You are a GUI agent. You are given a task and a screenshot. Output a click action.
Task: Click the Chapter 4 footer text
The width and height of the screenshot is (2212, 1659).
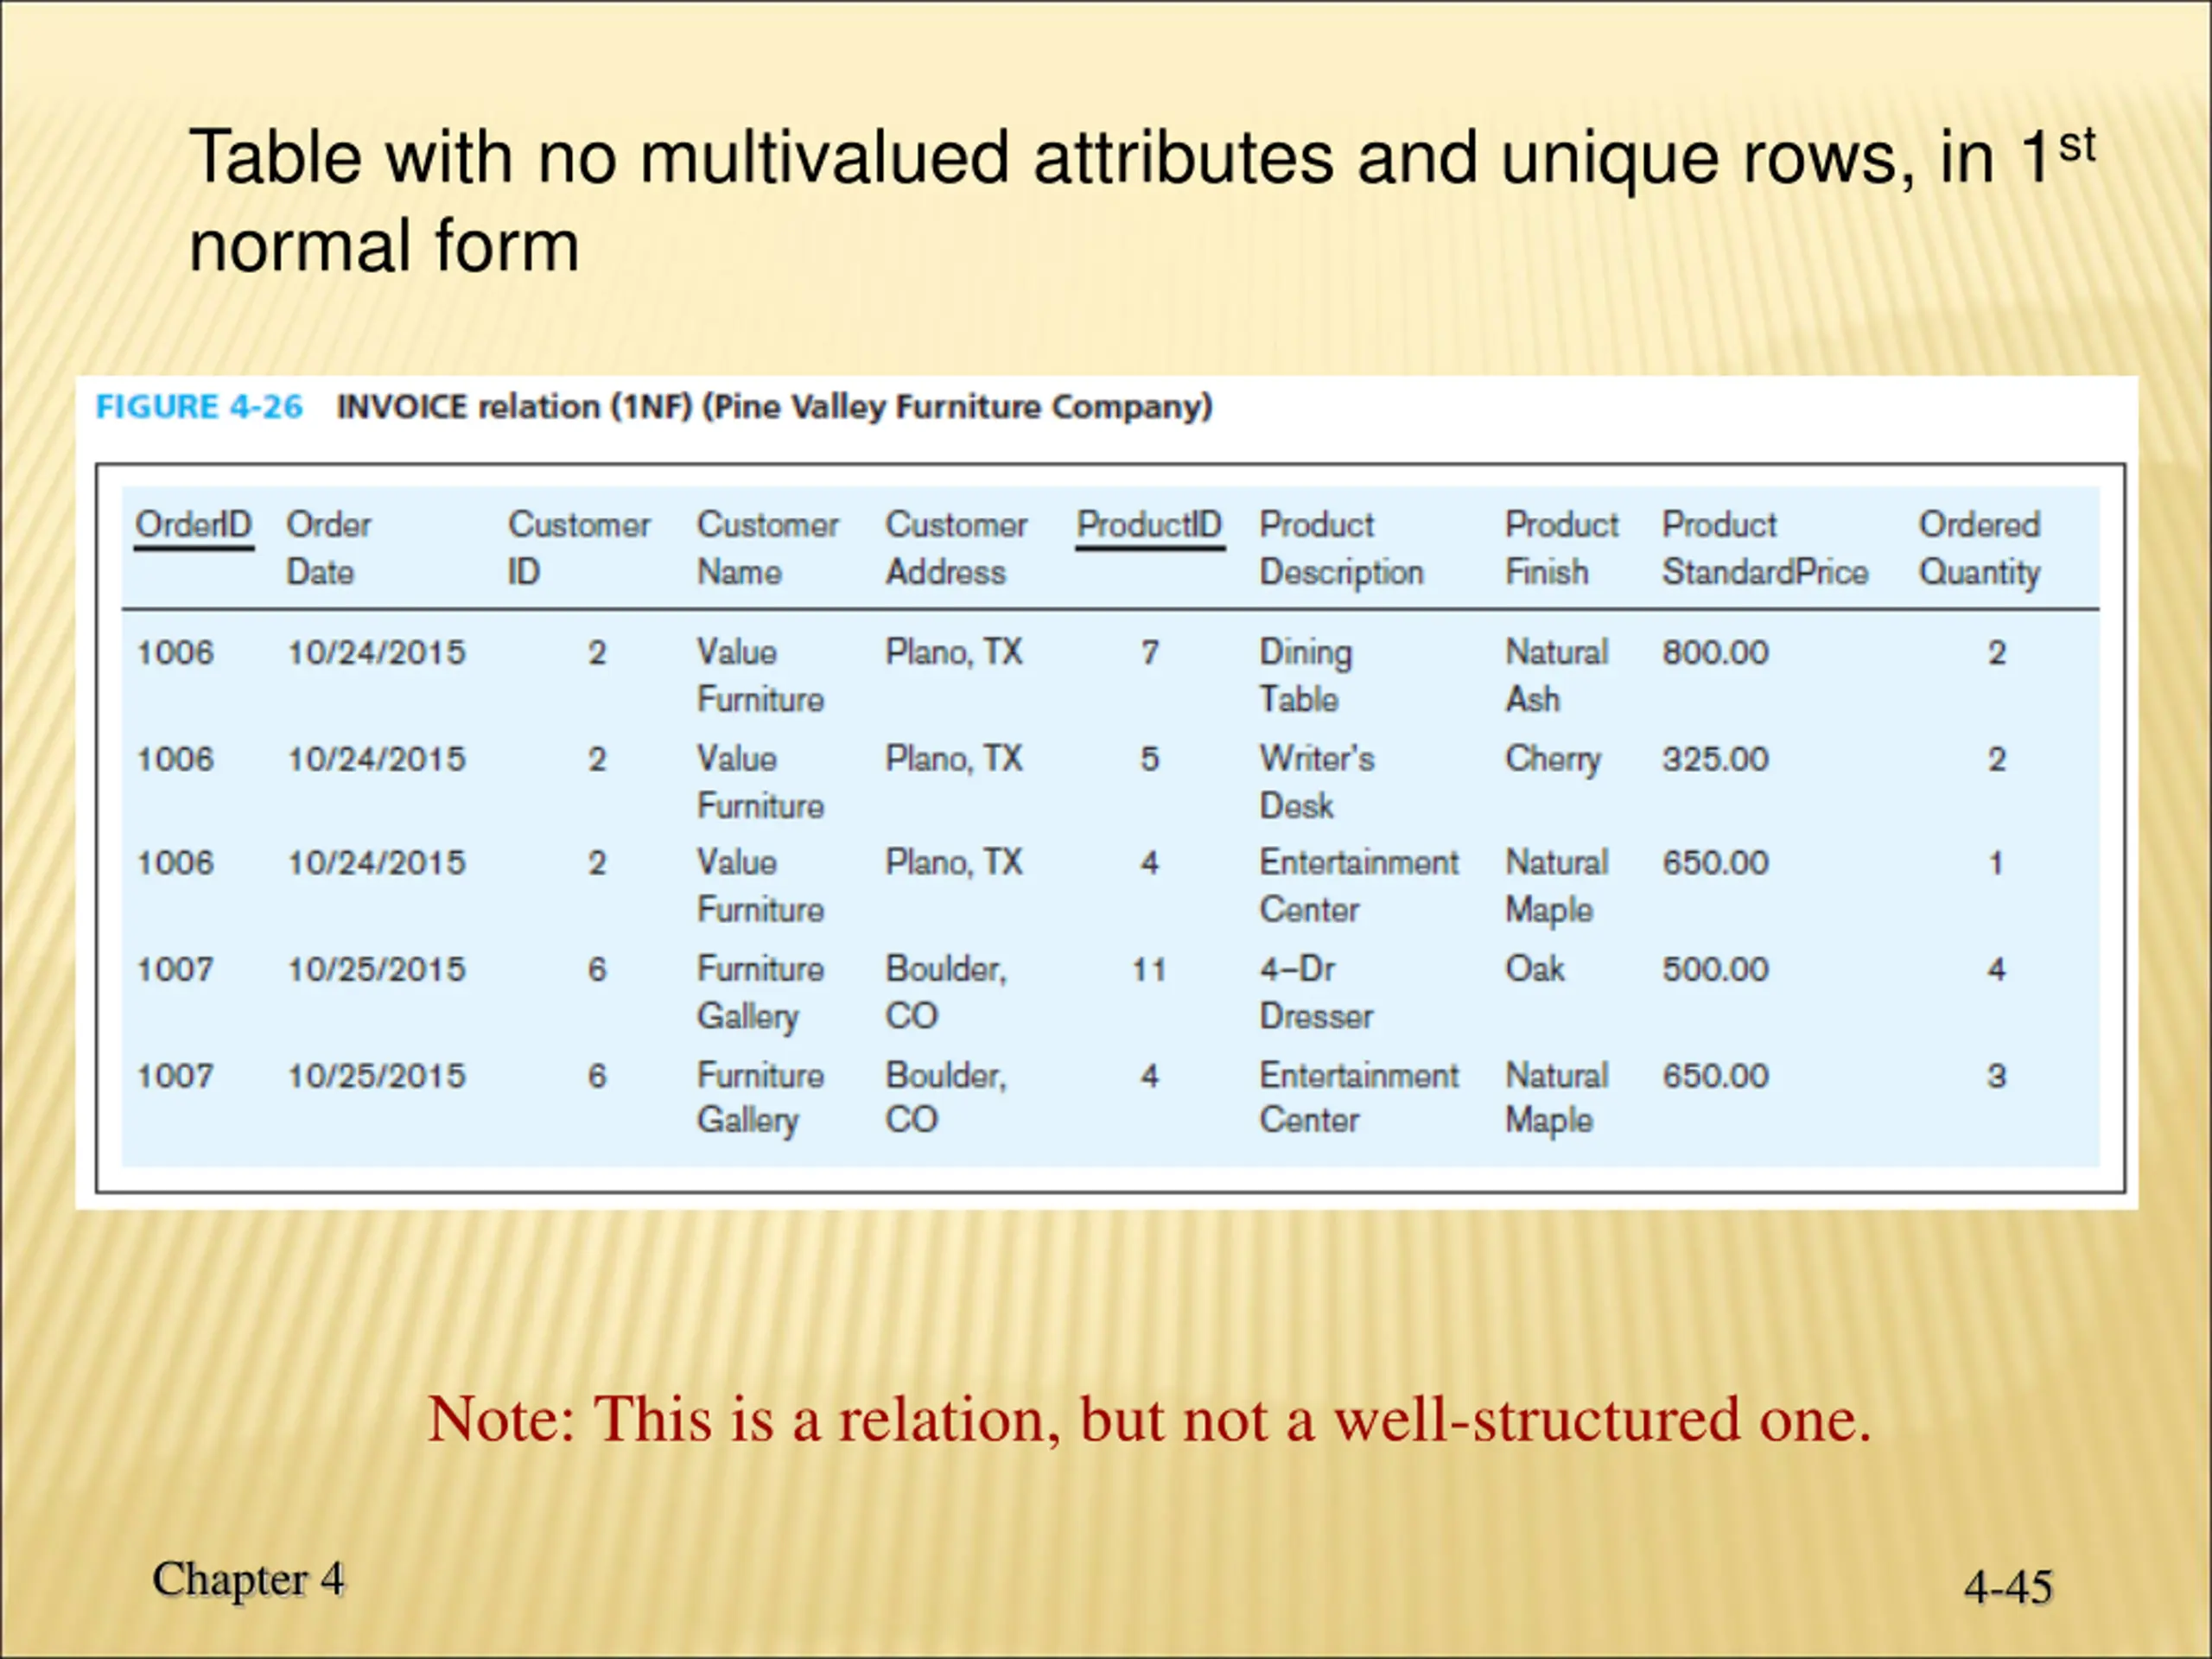tap(247, 1580)
